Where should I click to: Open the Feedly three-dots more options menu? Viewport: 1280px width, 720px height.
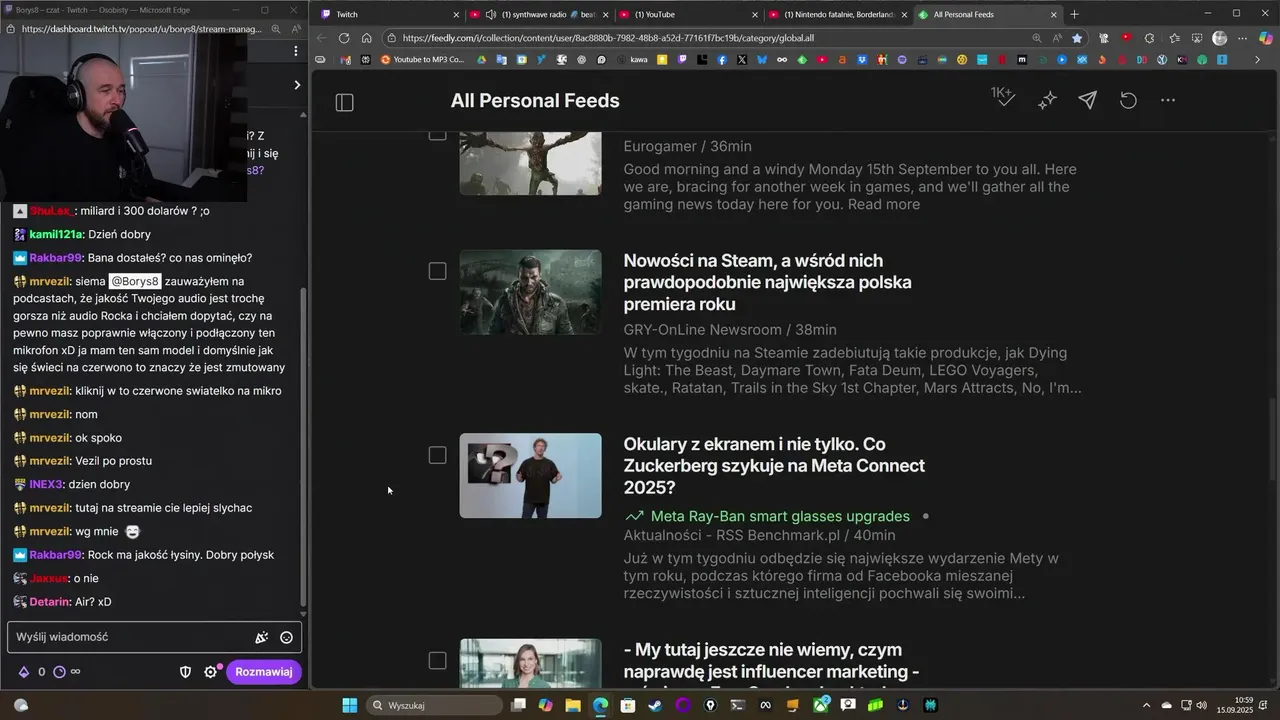pos(1168,100)
